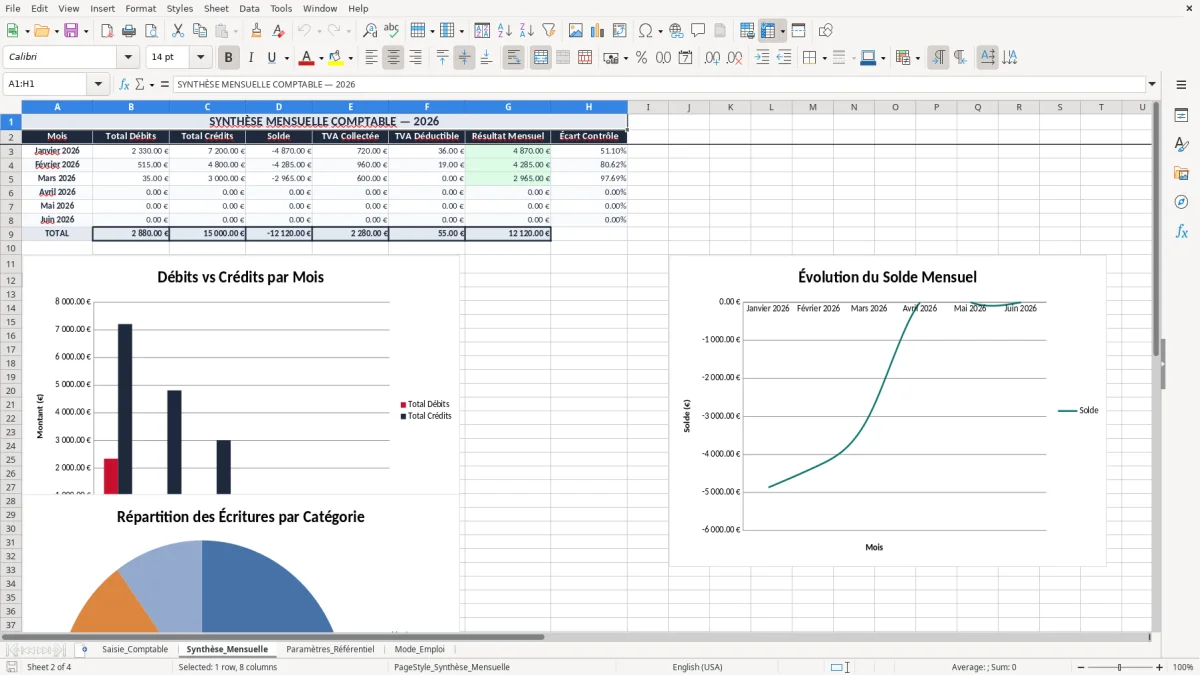Open the Select Function sigma dropdown

152,85
